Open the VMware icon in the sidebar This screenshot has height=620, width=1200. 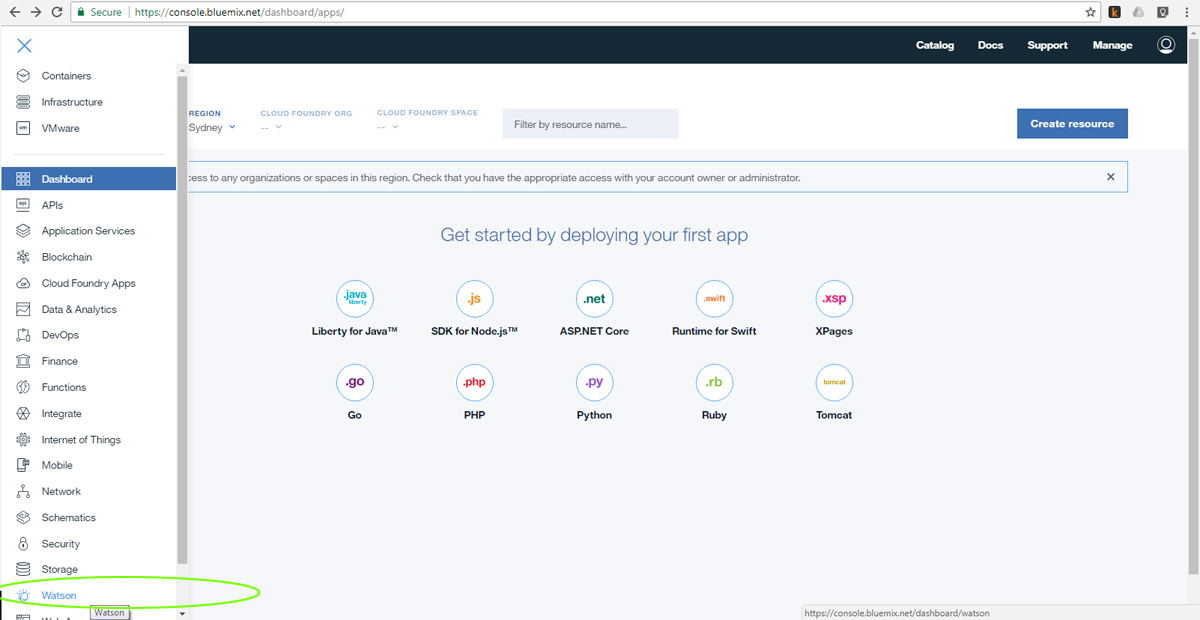23,128
